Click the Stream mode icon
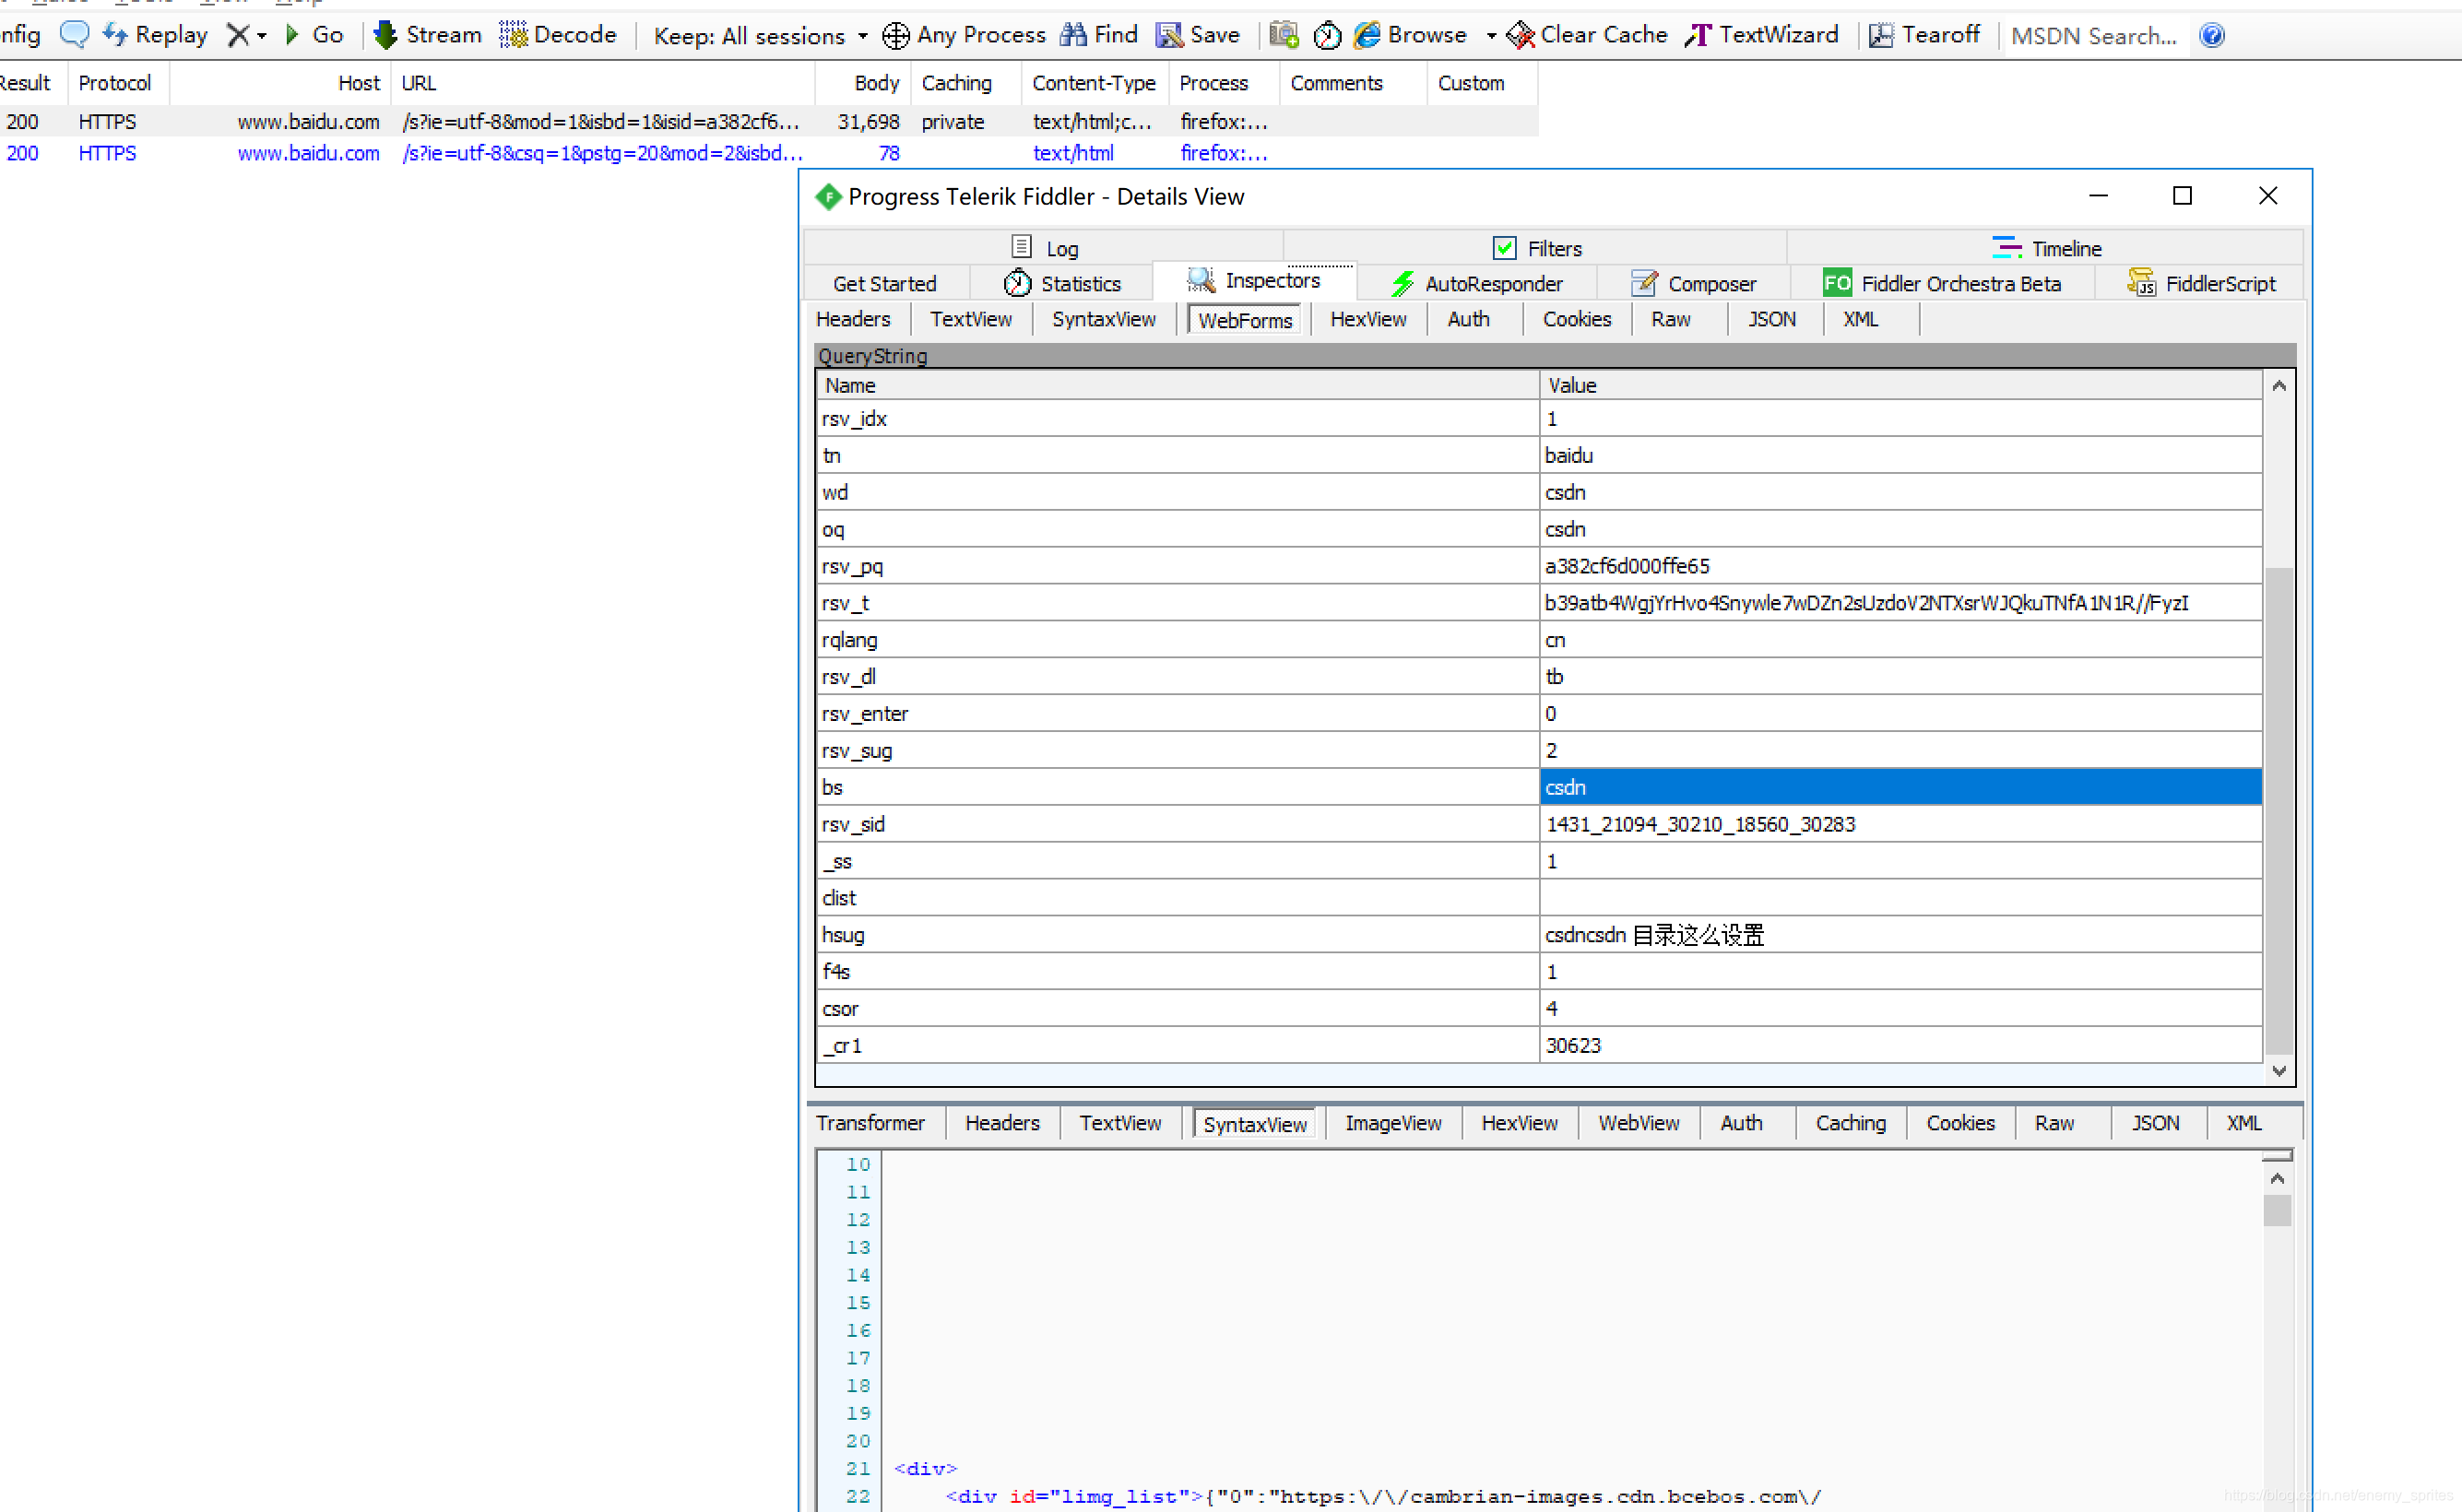 385,35
